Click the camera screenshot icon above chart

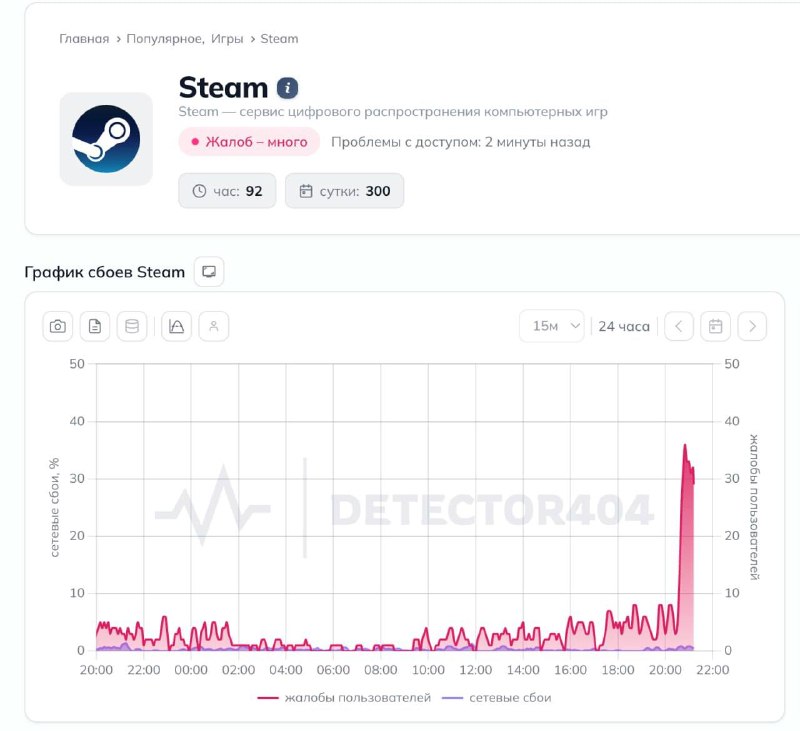coord(58,326)
